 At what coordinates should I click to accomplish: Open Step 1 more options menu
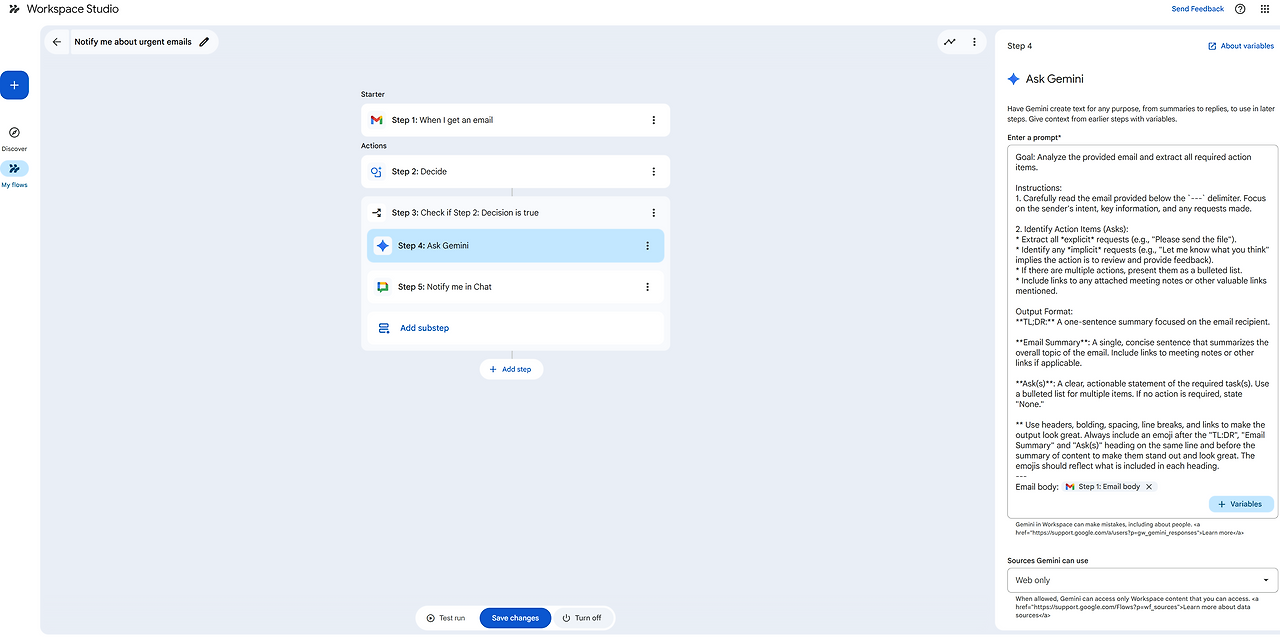click(x=654, y=120)
